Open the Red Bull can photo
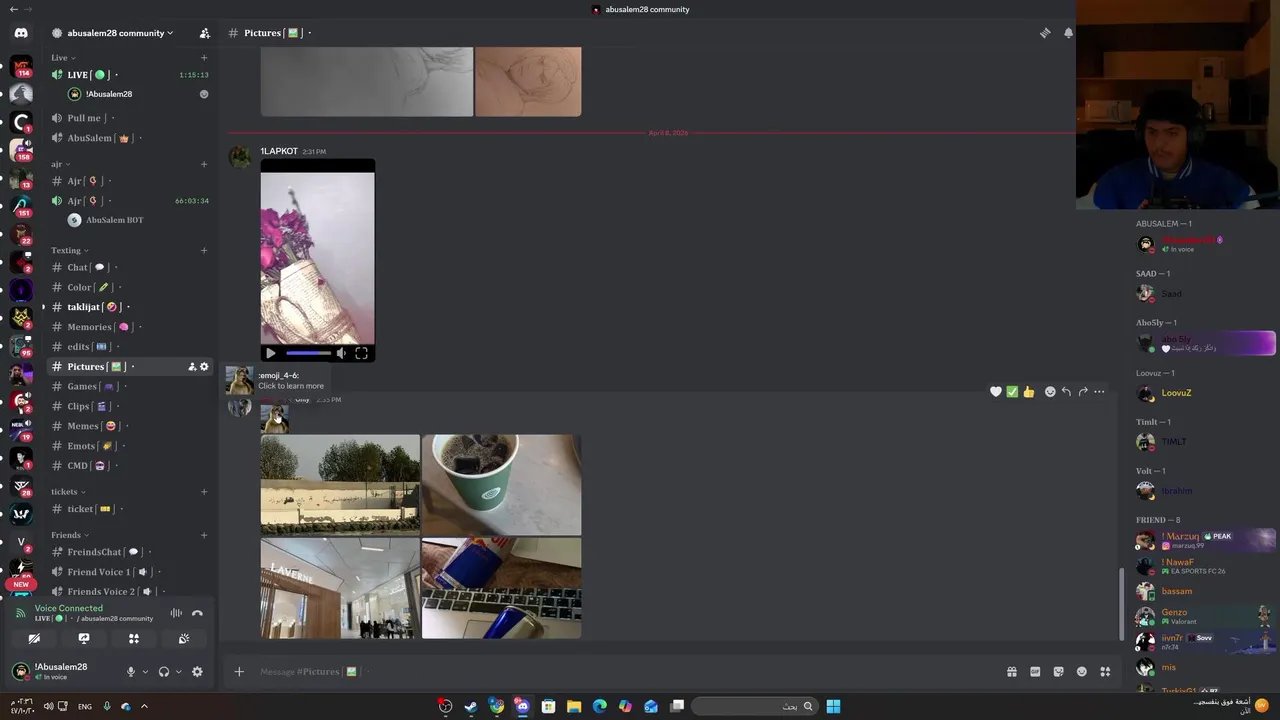 pos(501,588)
